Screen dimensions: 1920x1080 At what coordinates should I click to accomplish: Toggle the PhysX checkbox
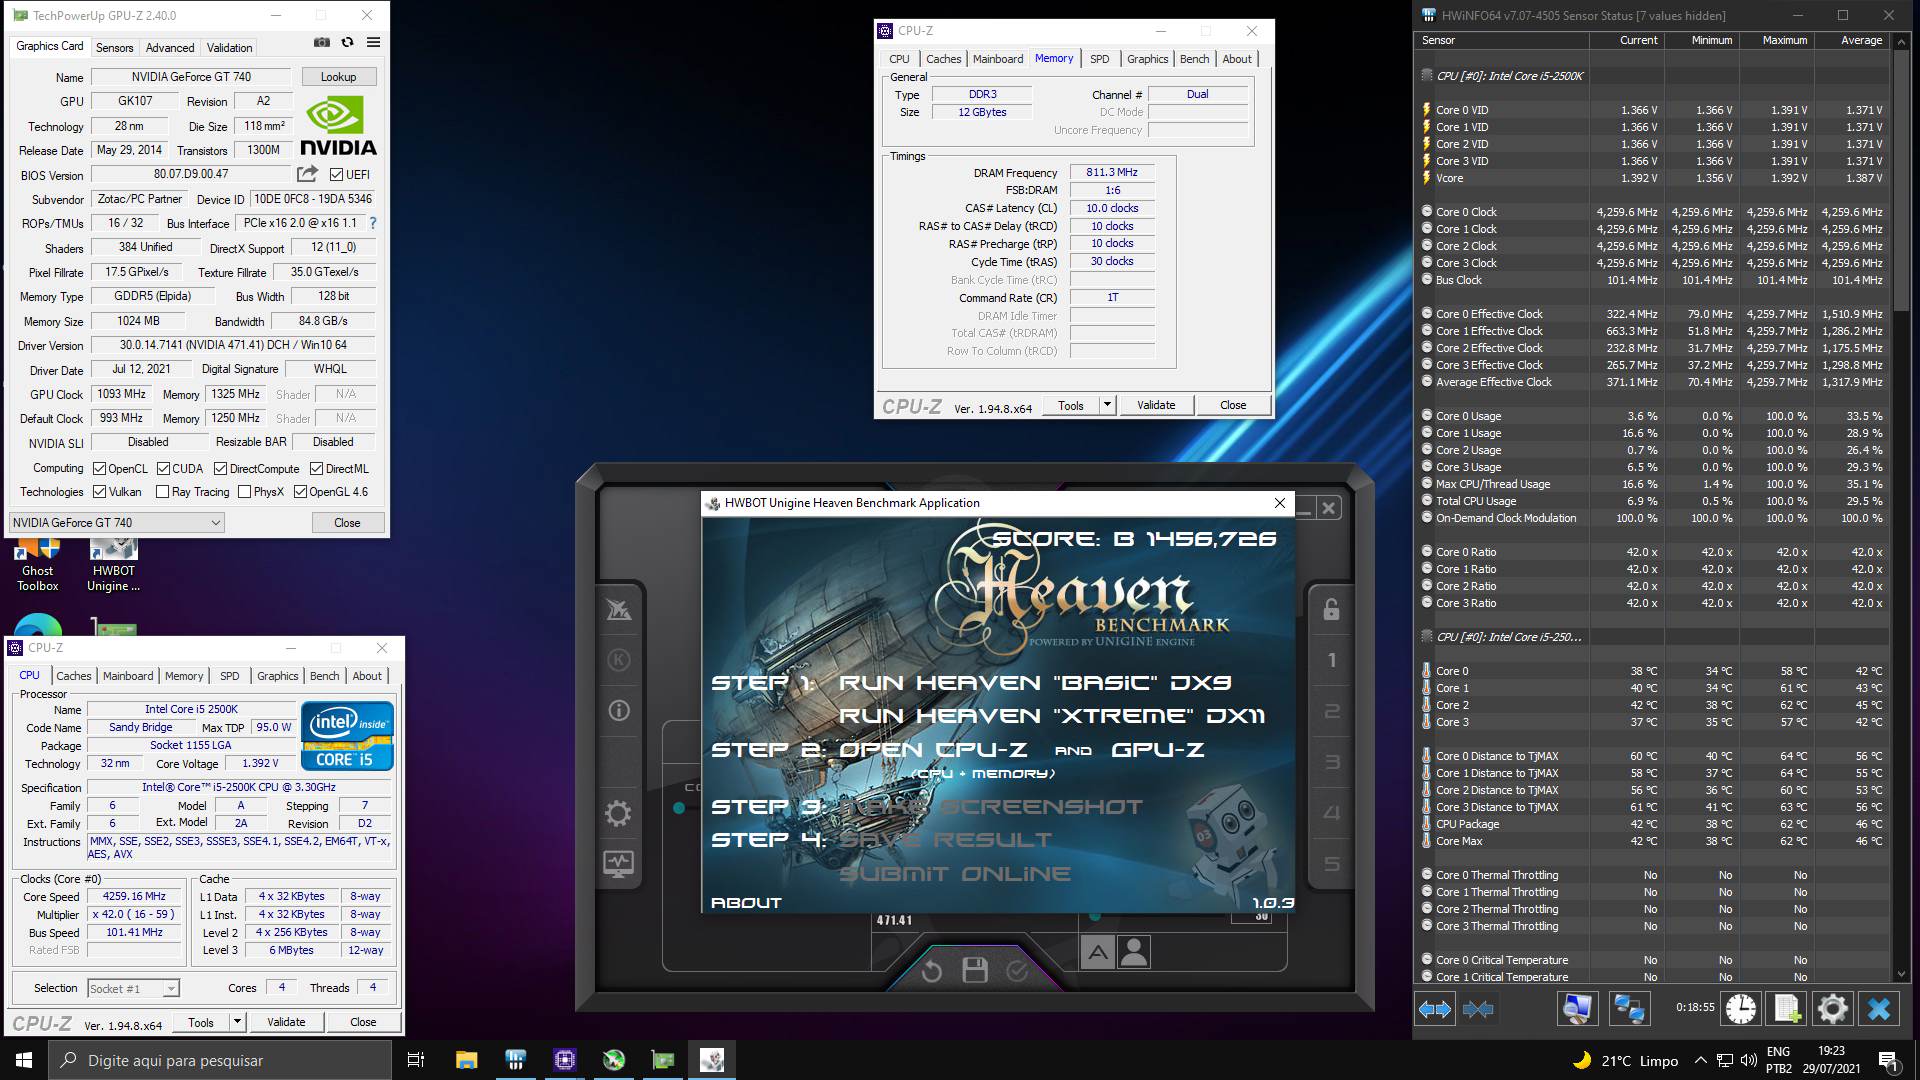244,492
